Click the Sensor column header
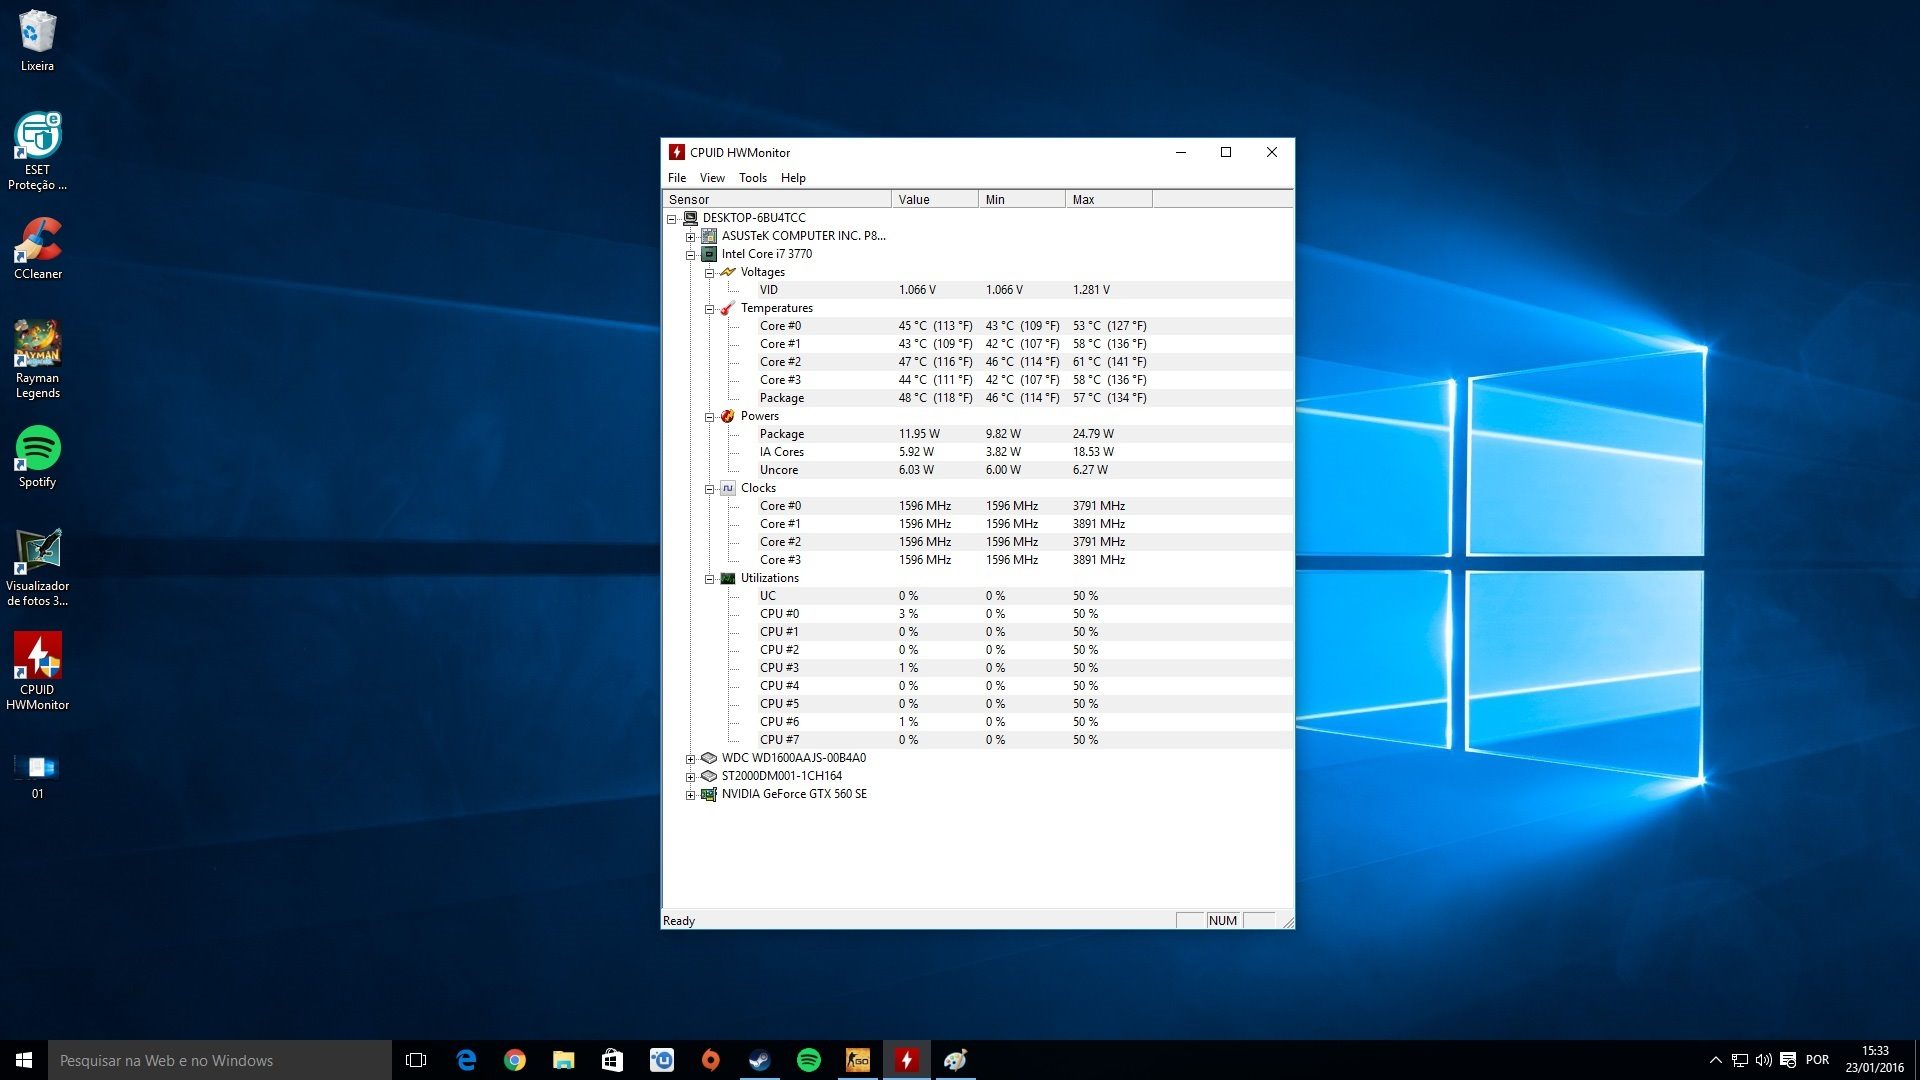The height and width of the screenshot is (1080, 1920). tap(777, 199)
